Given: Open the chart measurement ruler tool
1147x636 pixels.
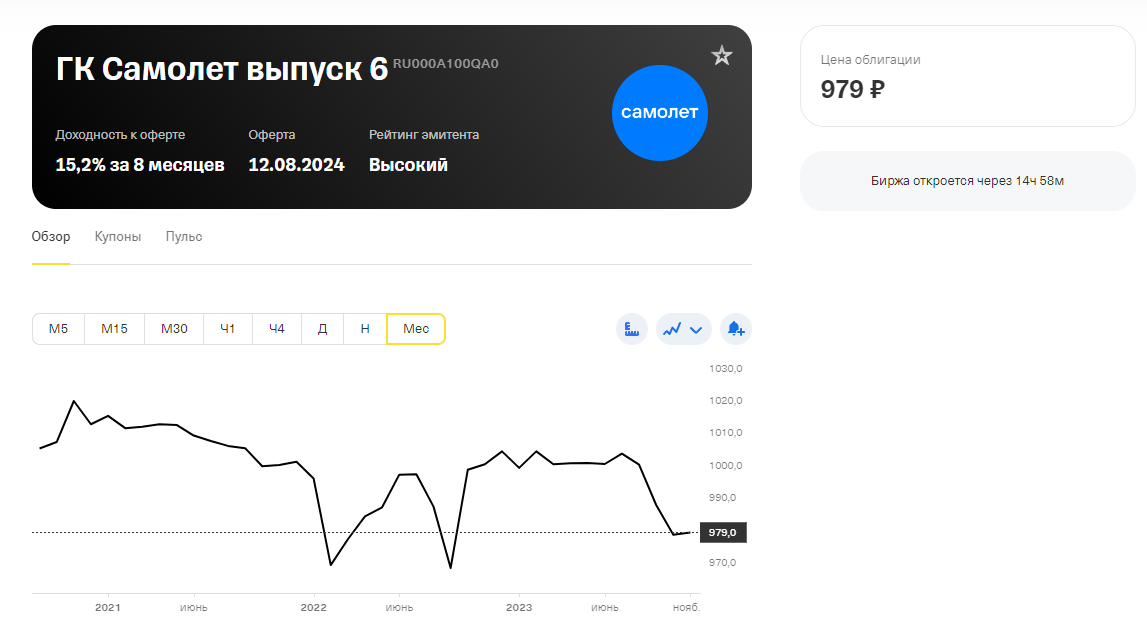Looking at the screenshot, I should coord(632,329).
